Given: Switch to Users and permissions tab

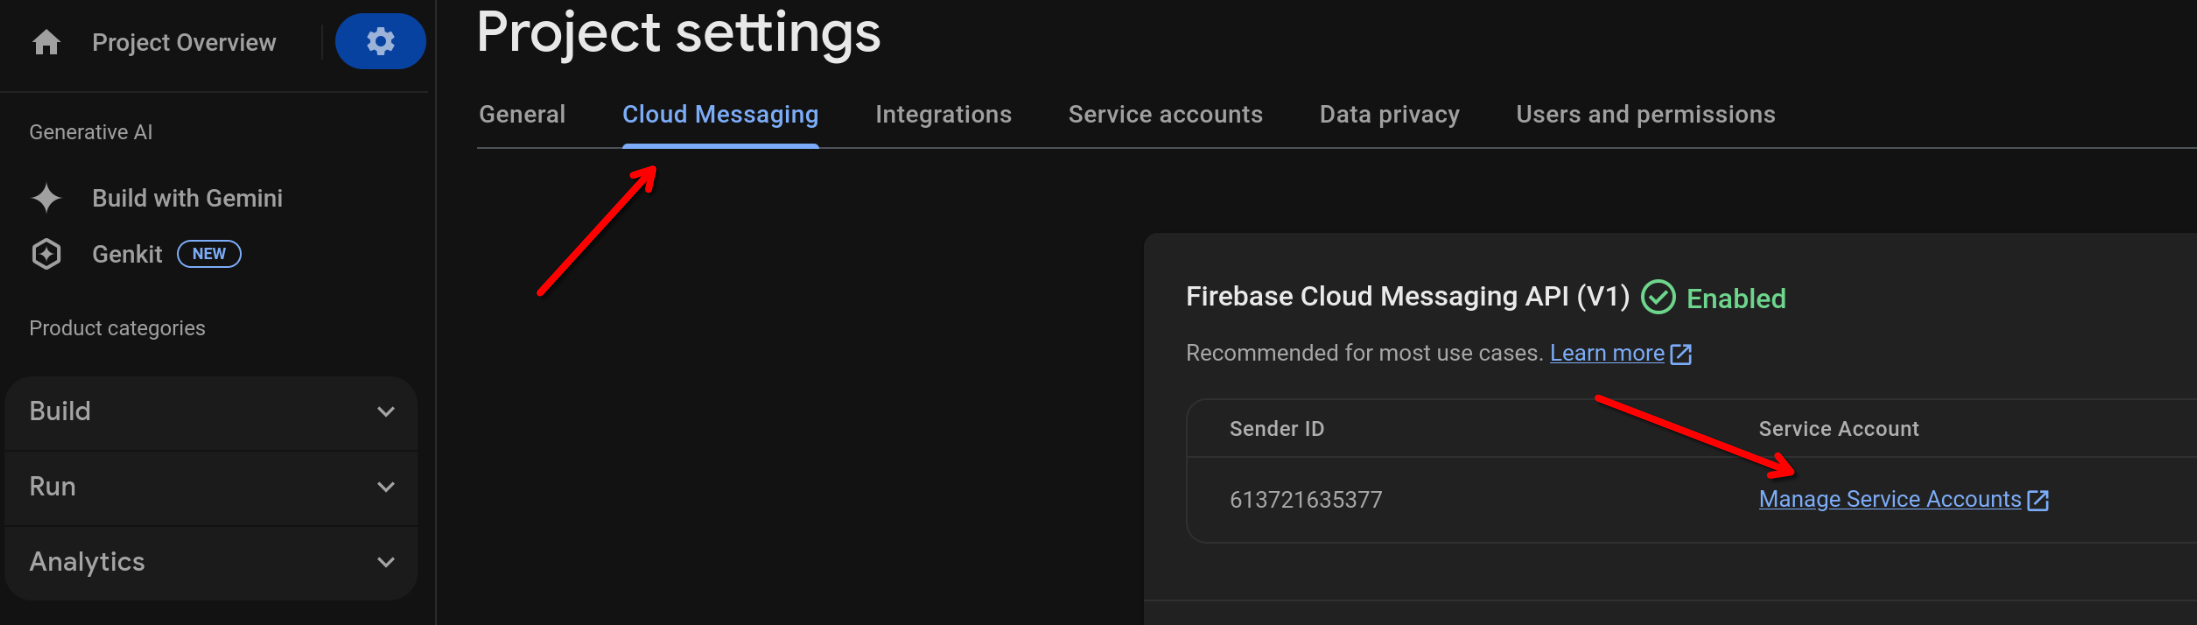Looking at the screenshot, I should tap(1645, 114).
